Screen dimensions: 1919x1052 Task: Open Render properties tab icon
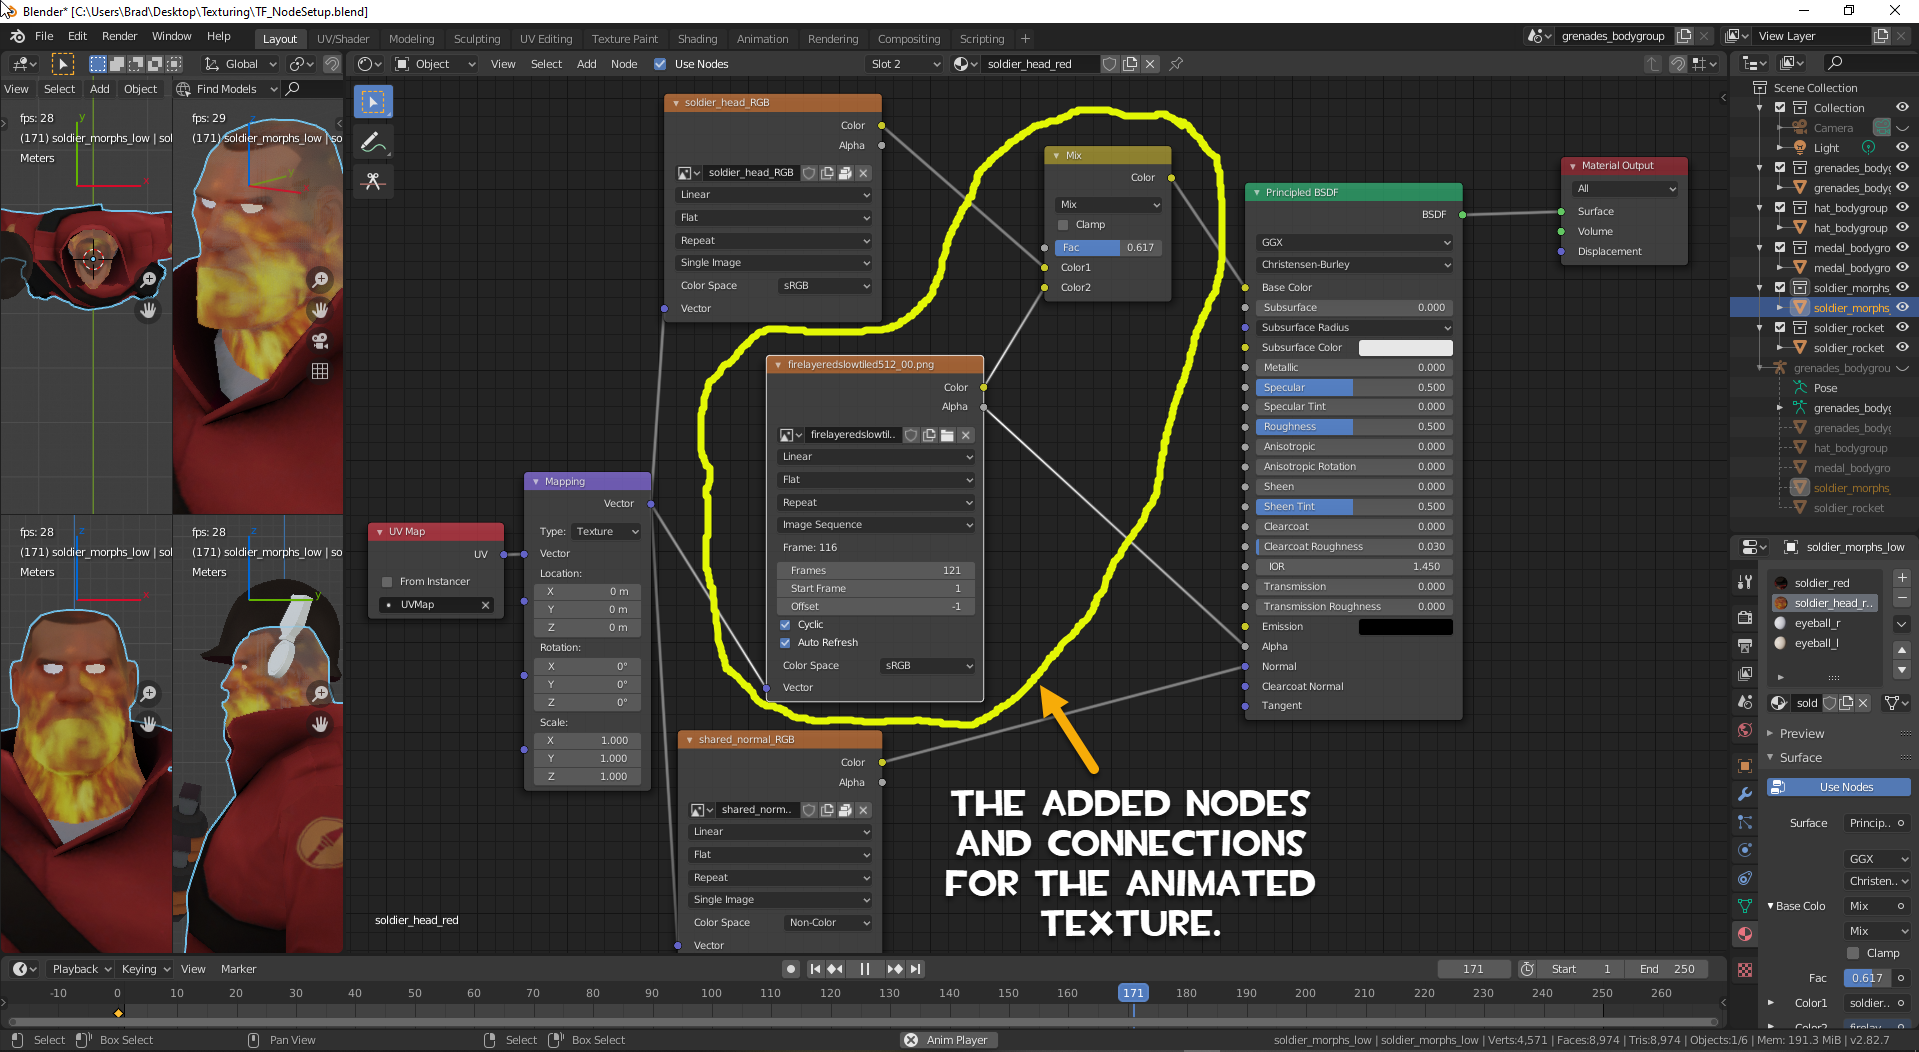[x=1745, y=618]
